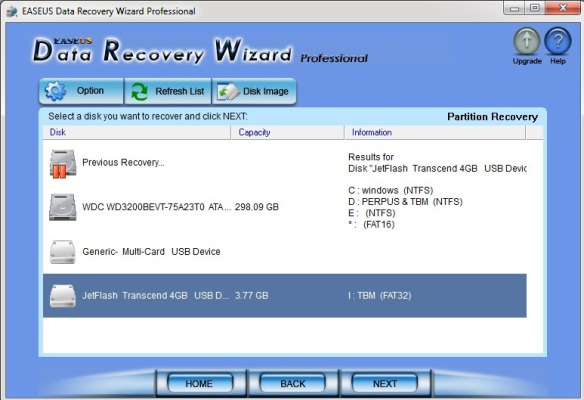The width and height of the screenshot is (584, 400).
Task: Click the Disk Image icon
Action: pos(228,92)
